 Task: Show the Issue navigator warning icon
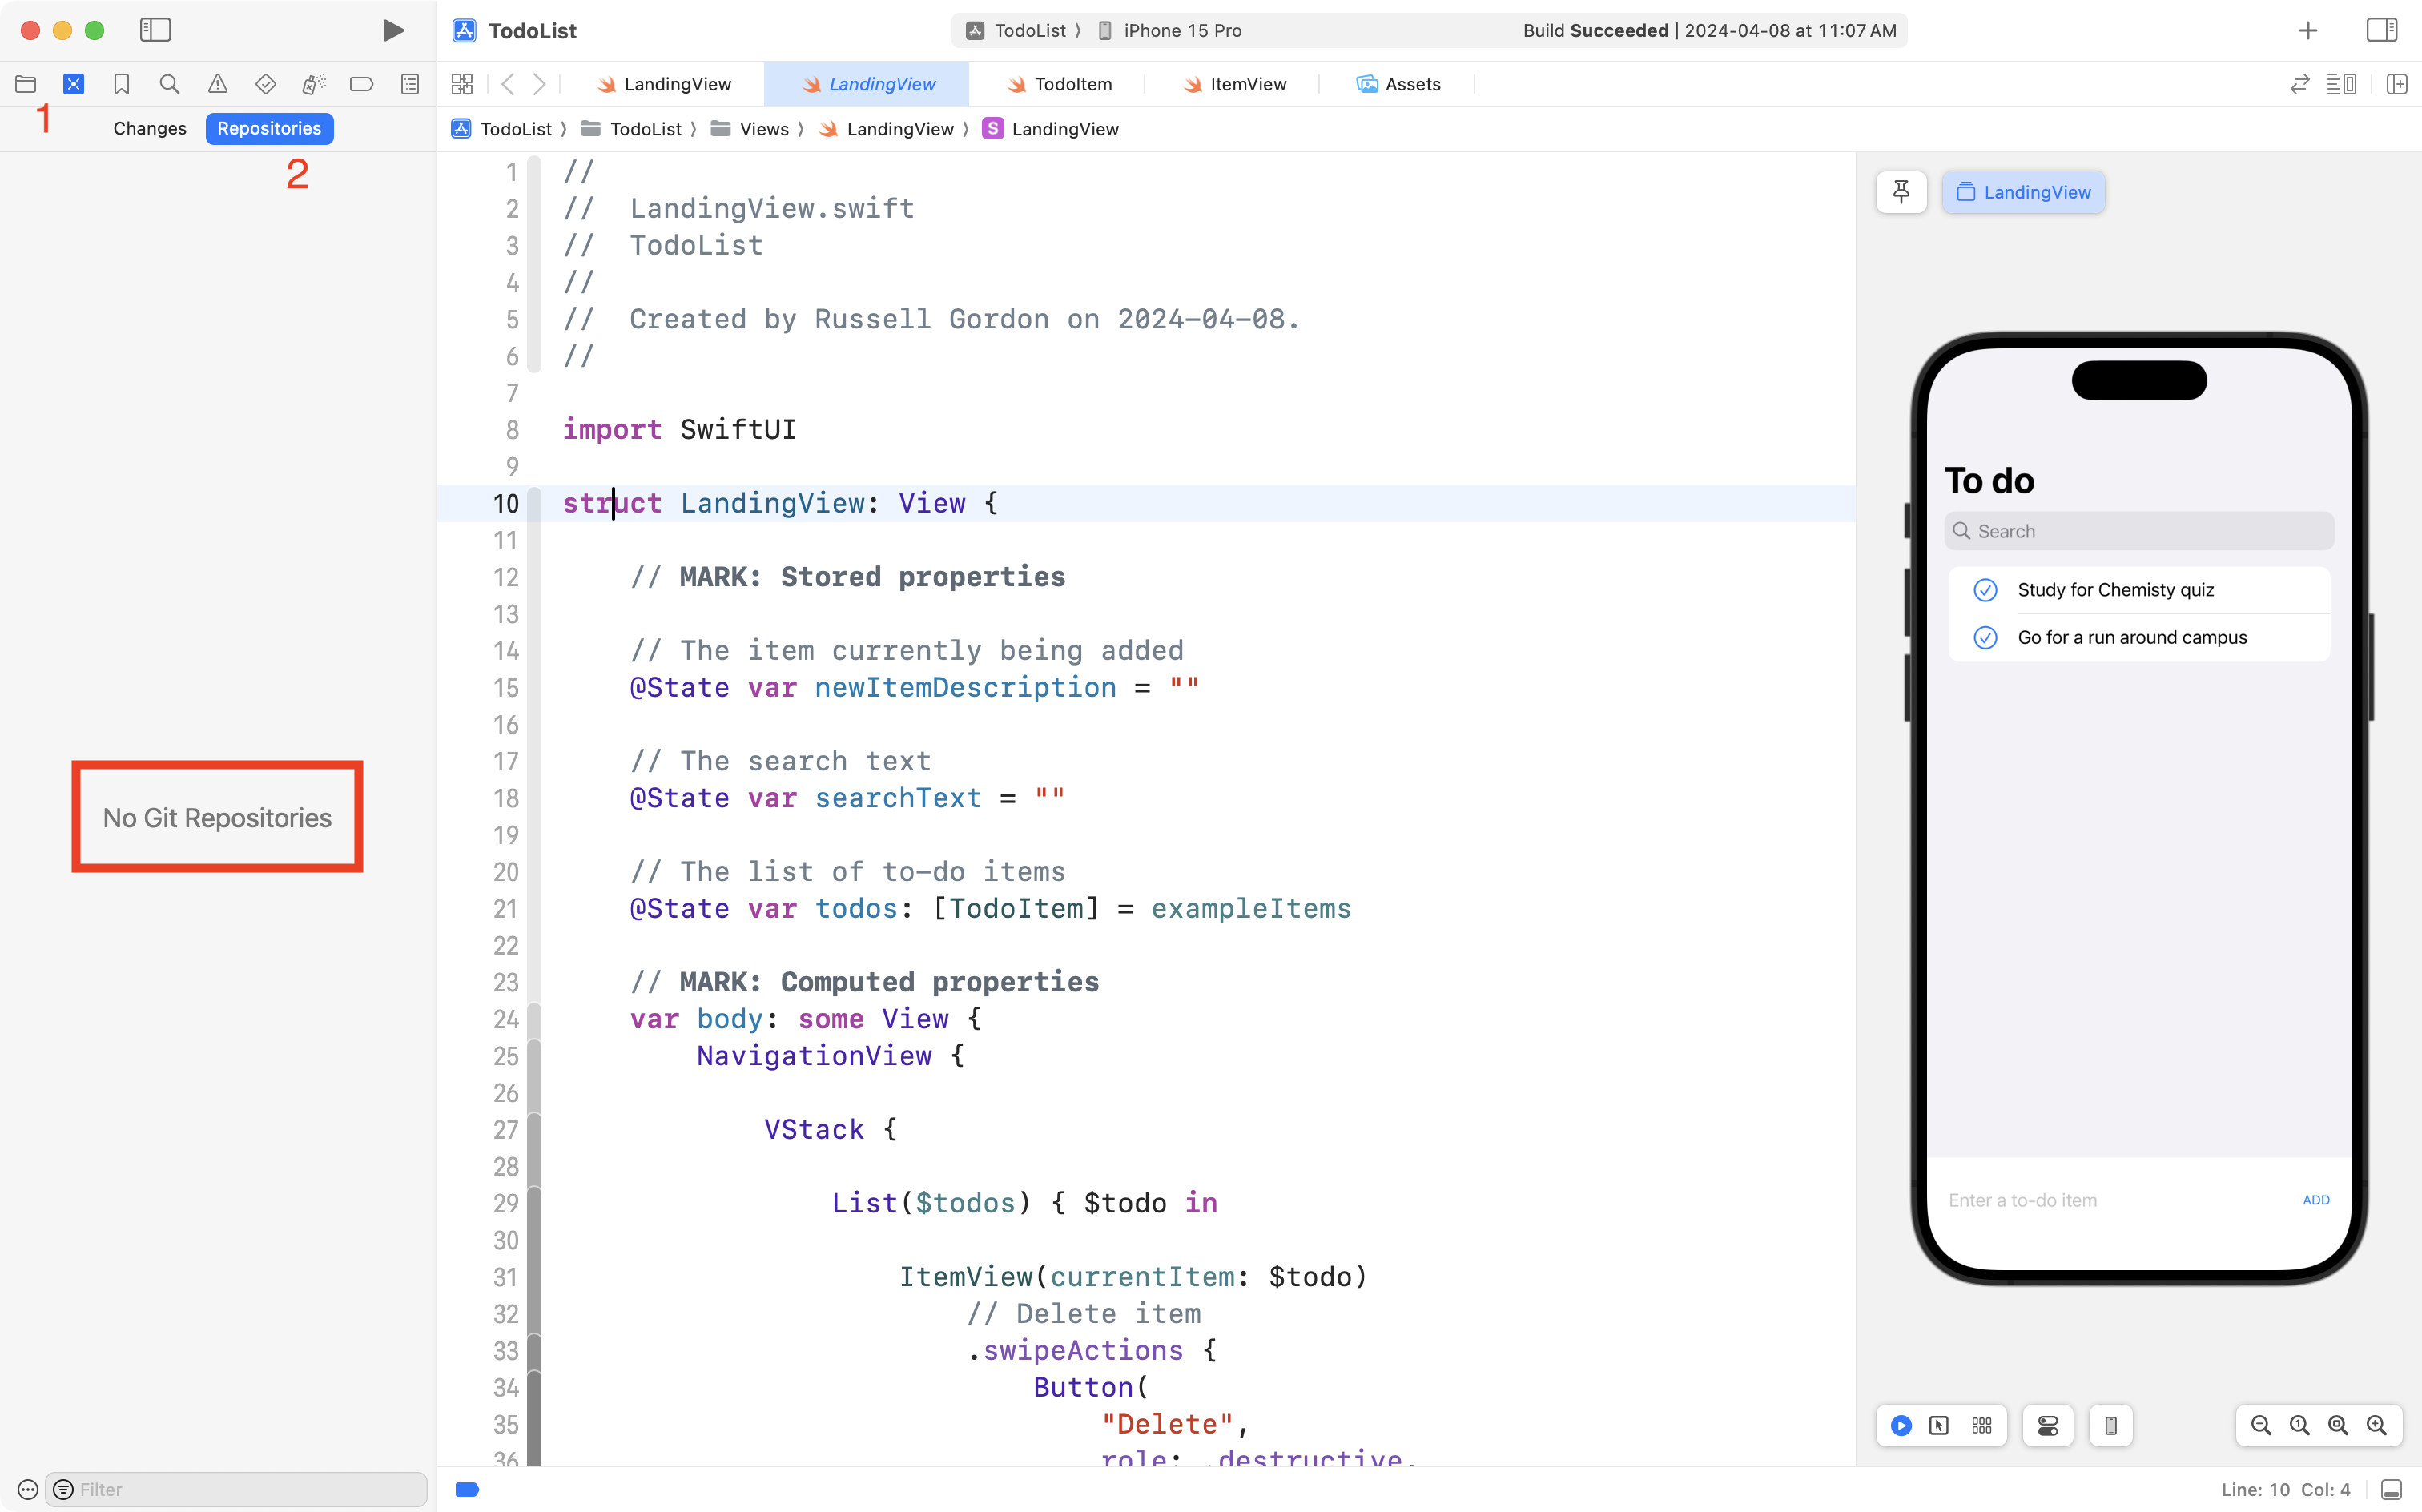click(218, 84)
